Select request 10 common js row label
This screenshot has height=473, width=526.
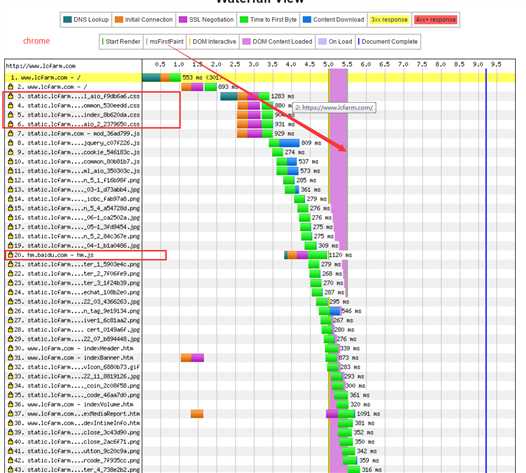point(77,162)
